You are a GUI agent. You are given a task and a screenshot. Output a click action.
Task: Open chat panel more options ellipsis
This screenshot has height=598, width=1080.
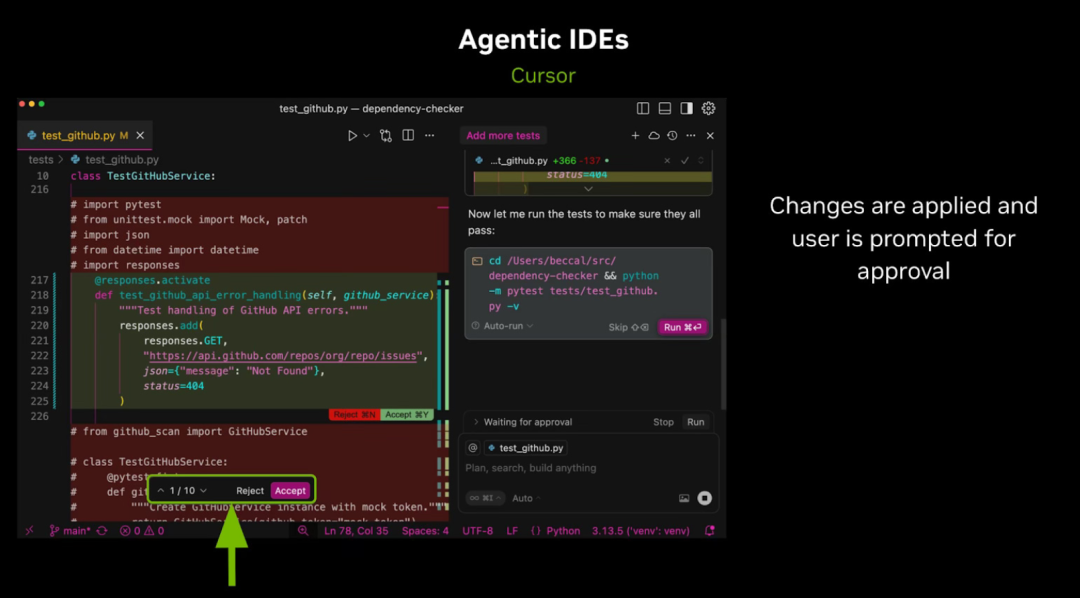tap(691, 136)
